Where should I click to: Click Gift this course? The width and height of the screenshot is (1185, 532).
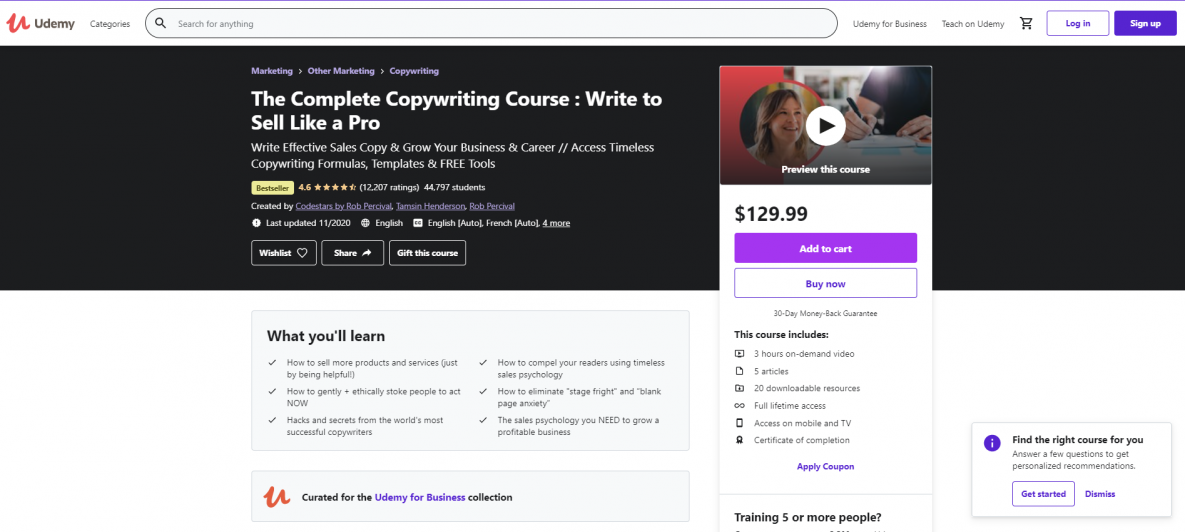tap(428, 253)
